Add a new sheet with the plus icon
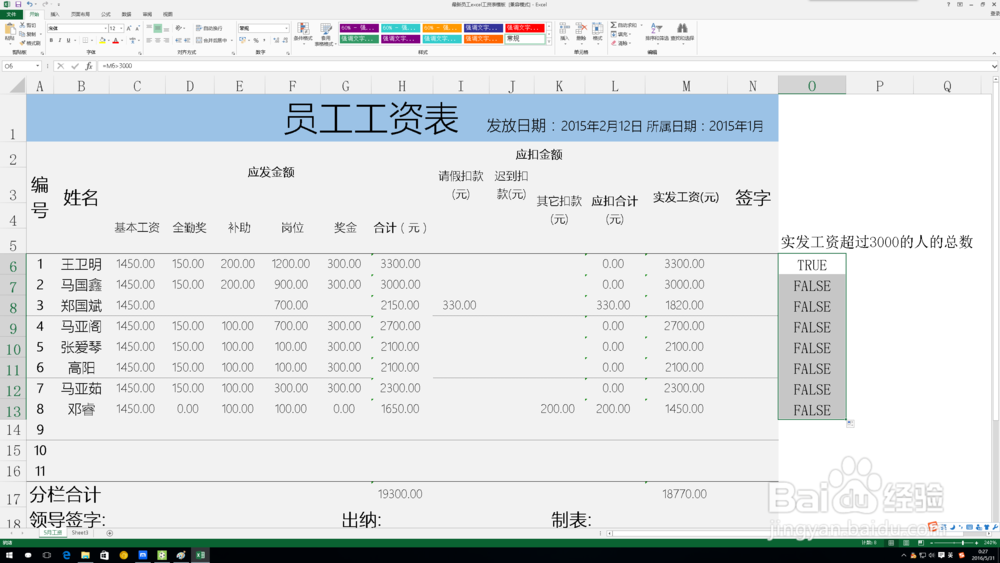 [x=110, y=533]
